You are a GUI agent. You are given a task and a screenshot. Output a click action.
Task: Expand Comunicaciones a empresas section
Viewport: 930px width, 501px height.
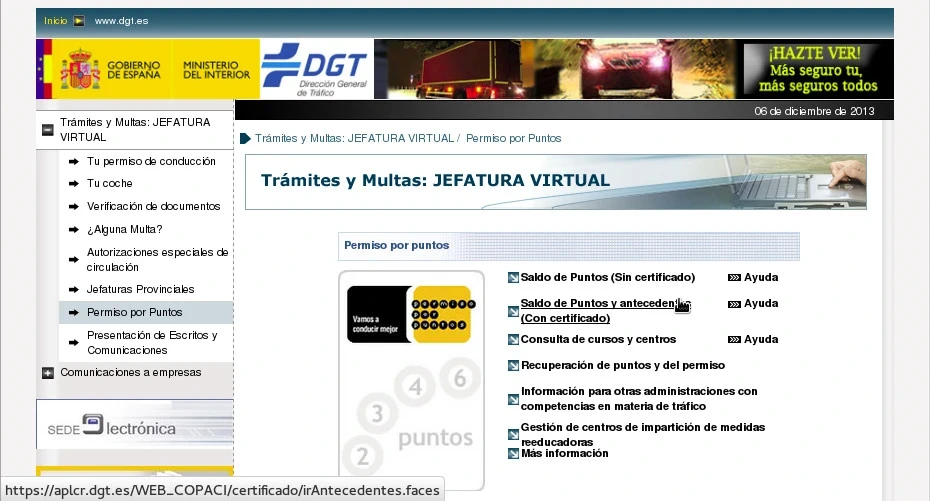47,373
